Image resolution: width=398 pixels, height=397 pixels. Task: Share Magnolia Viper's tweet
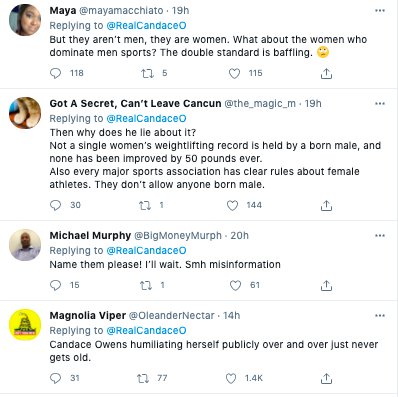[326, 379]
